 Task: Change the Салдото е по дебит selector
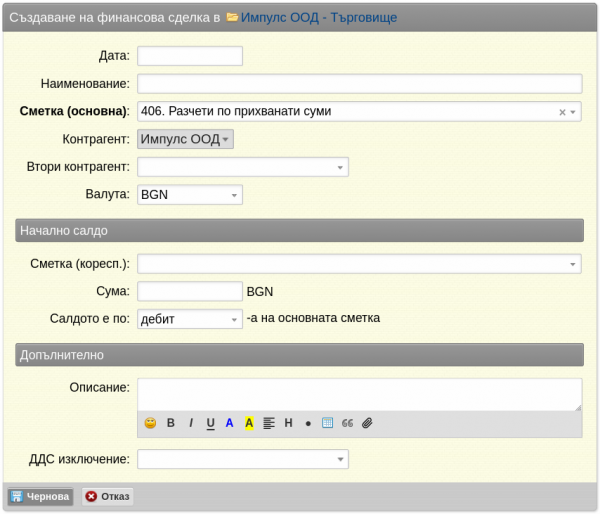(x=190, y=319)
